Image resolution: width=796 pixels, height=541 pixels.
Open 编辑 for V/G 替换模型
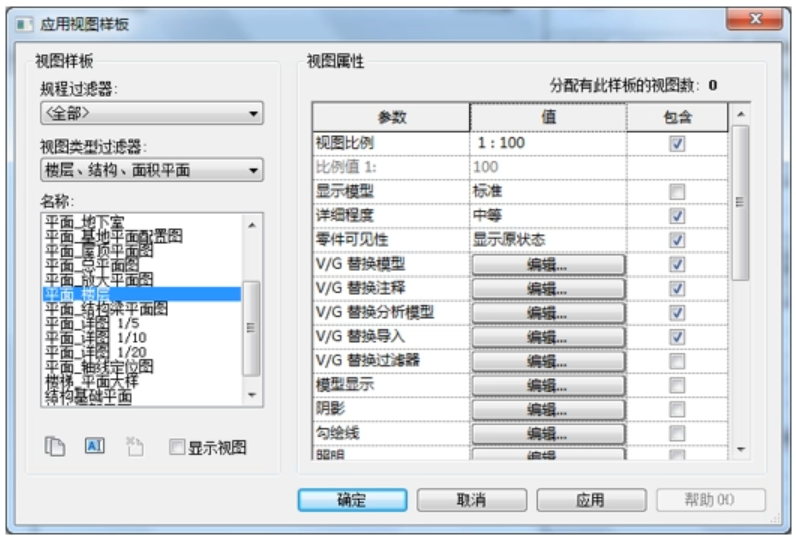[547, 264]
